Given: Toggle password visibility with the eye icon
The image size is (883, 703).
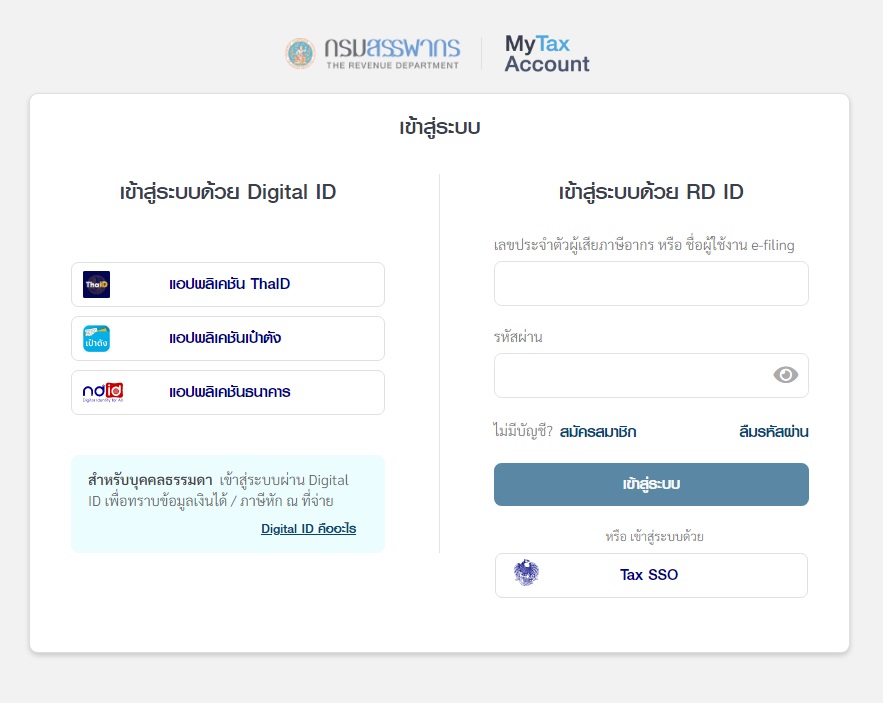Looking at the screenshot, I should (786, 375).
